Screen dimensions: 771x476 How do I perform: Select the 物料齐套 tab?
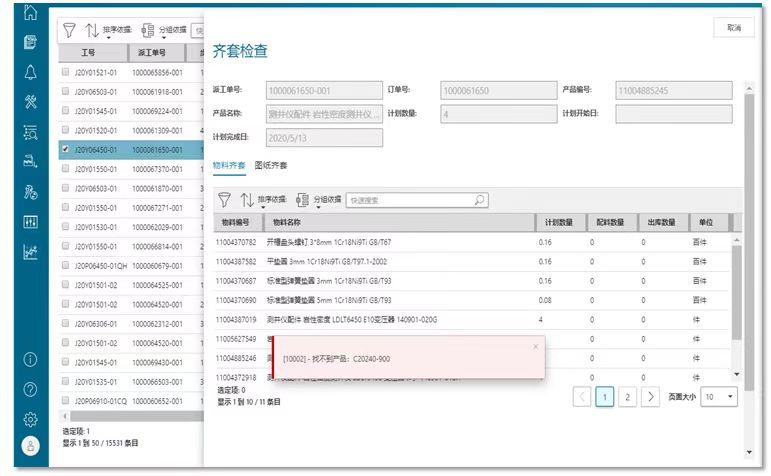point(229,165)
